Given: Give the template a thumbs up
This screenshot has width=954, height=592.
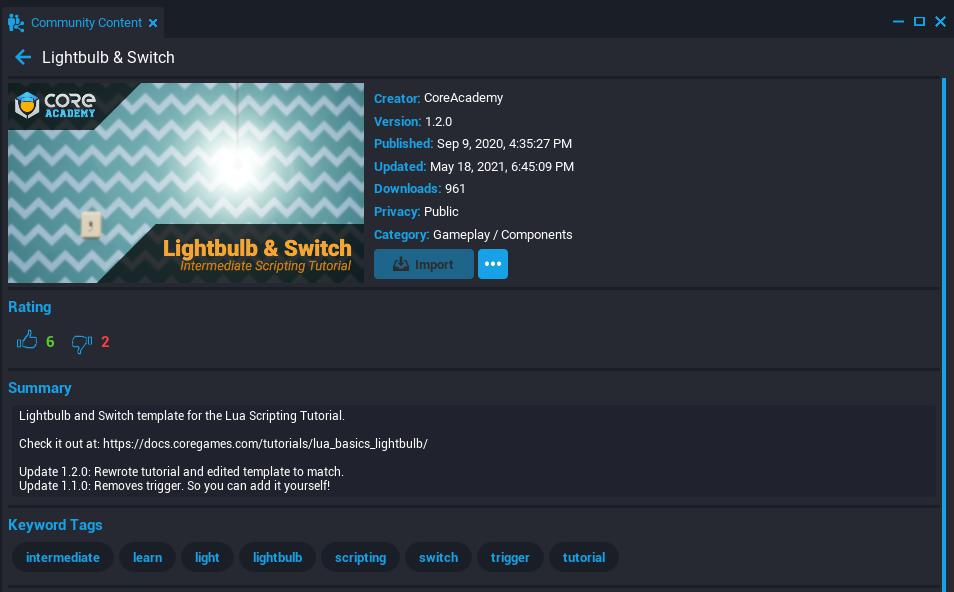Looking at the screenshot, I should 27,339.
